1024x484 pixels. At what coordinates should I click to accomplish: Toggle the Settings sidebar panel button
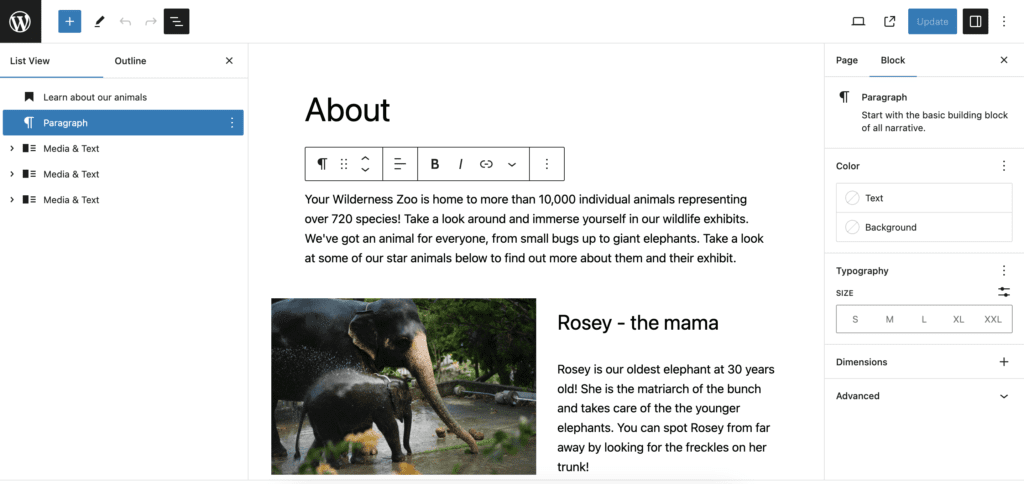975,21
